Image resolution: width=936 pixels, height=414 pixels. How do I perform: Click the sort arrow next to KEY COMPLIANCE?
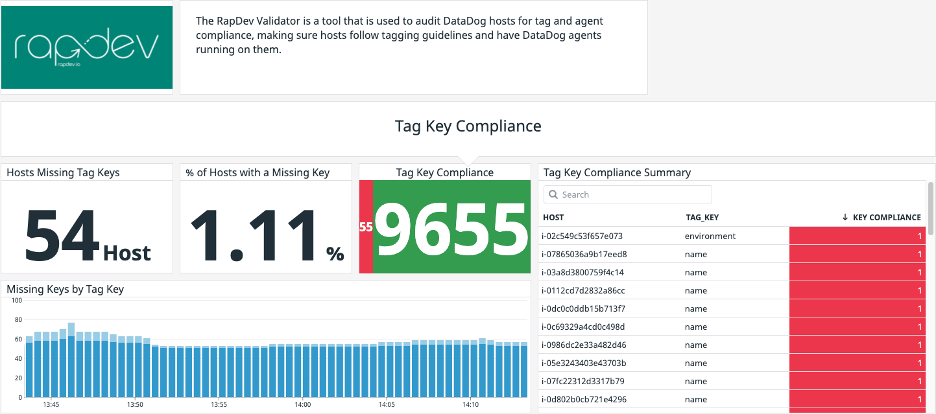point(845,217)
